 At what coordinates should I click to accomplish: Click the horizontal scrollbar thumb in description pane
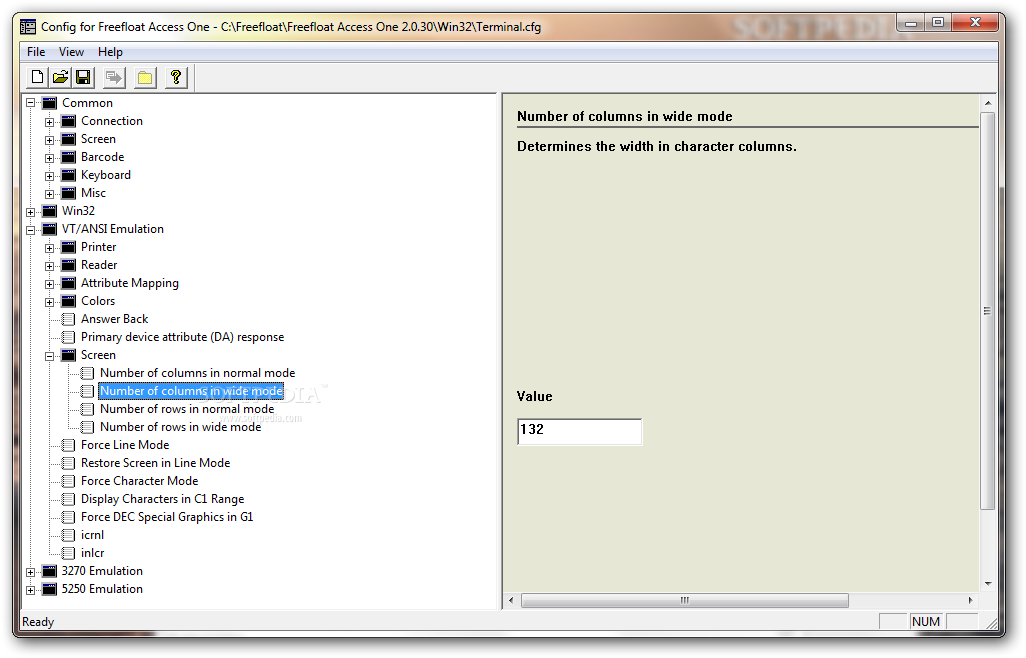(684, 600)
